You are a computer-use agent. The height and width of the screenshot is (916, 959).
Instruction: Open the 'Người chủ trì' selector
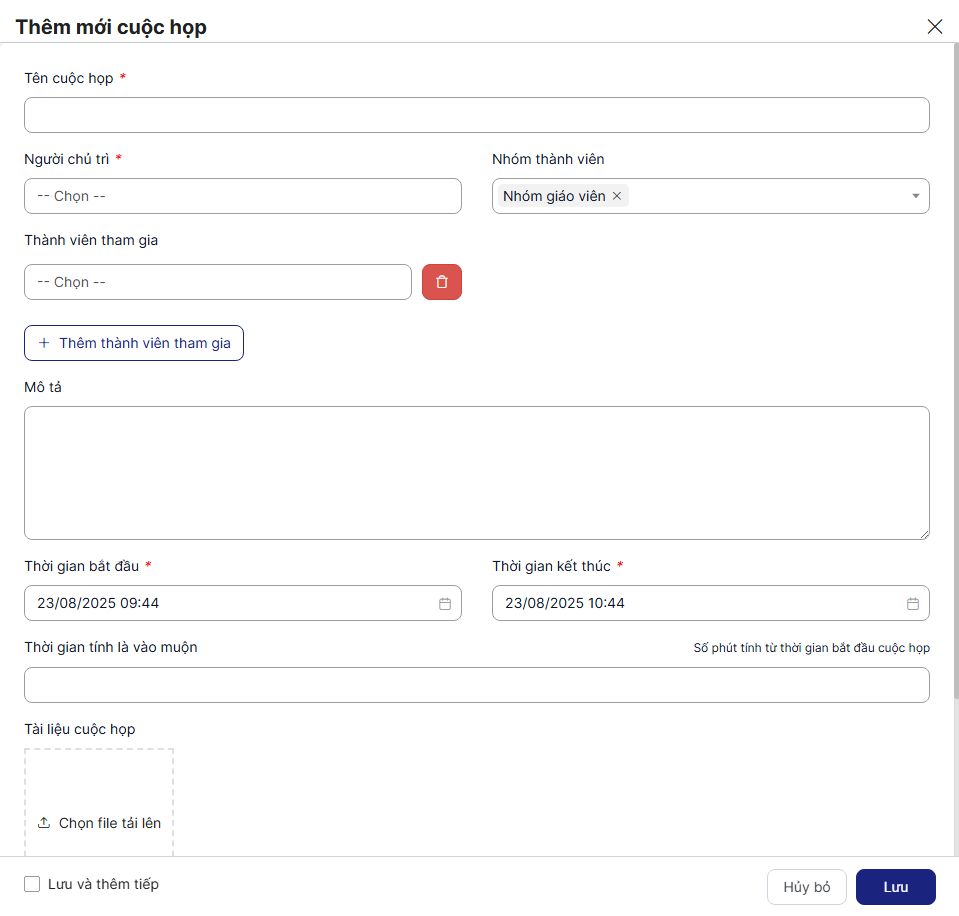(x=242, y=196)
